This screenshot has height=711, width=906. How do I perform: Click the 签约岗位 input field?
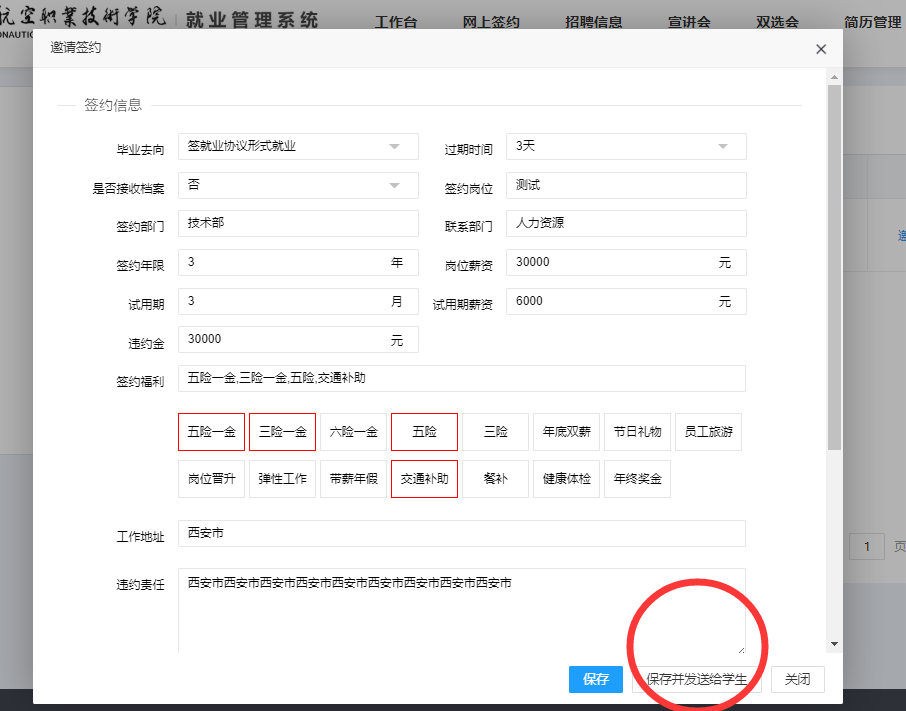626,185
